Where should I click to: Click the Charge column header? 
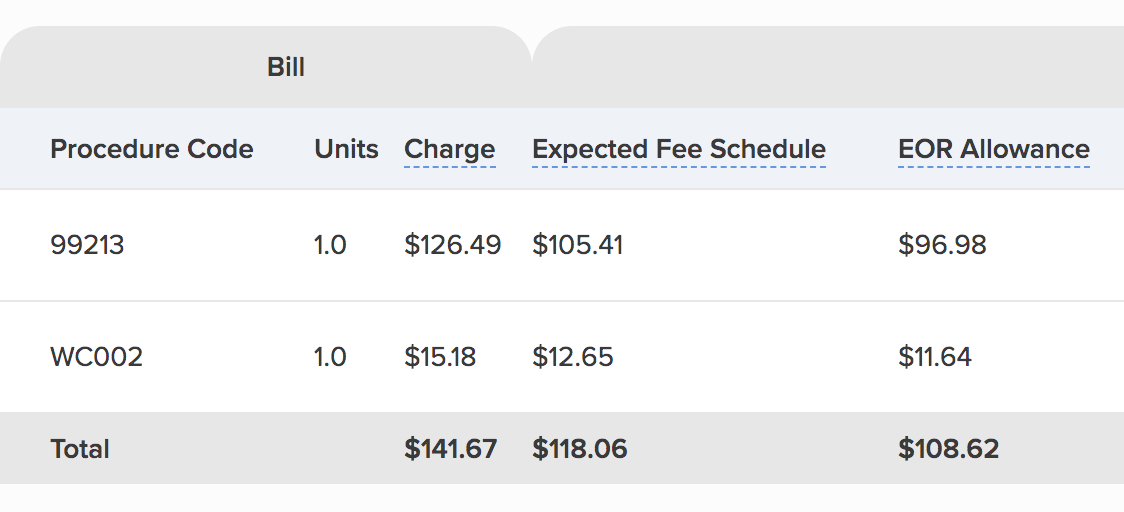click(449, 150)
